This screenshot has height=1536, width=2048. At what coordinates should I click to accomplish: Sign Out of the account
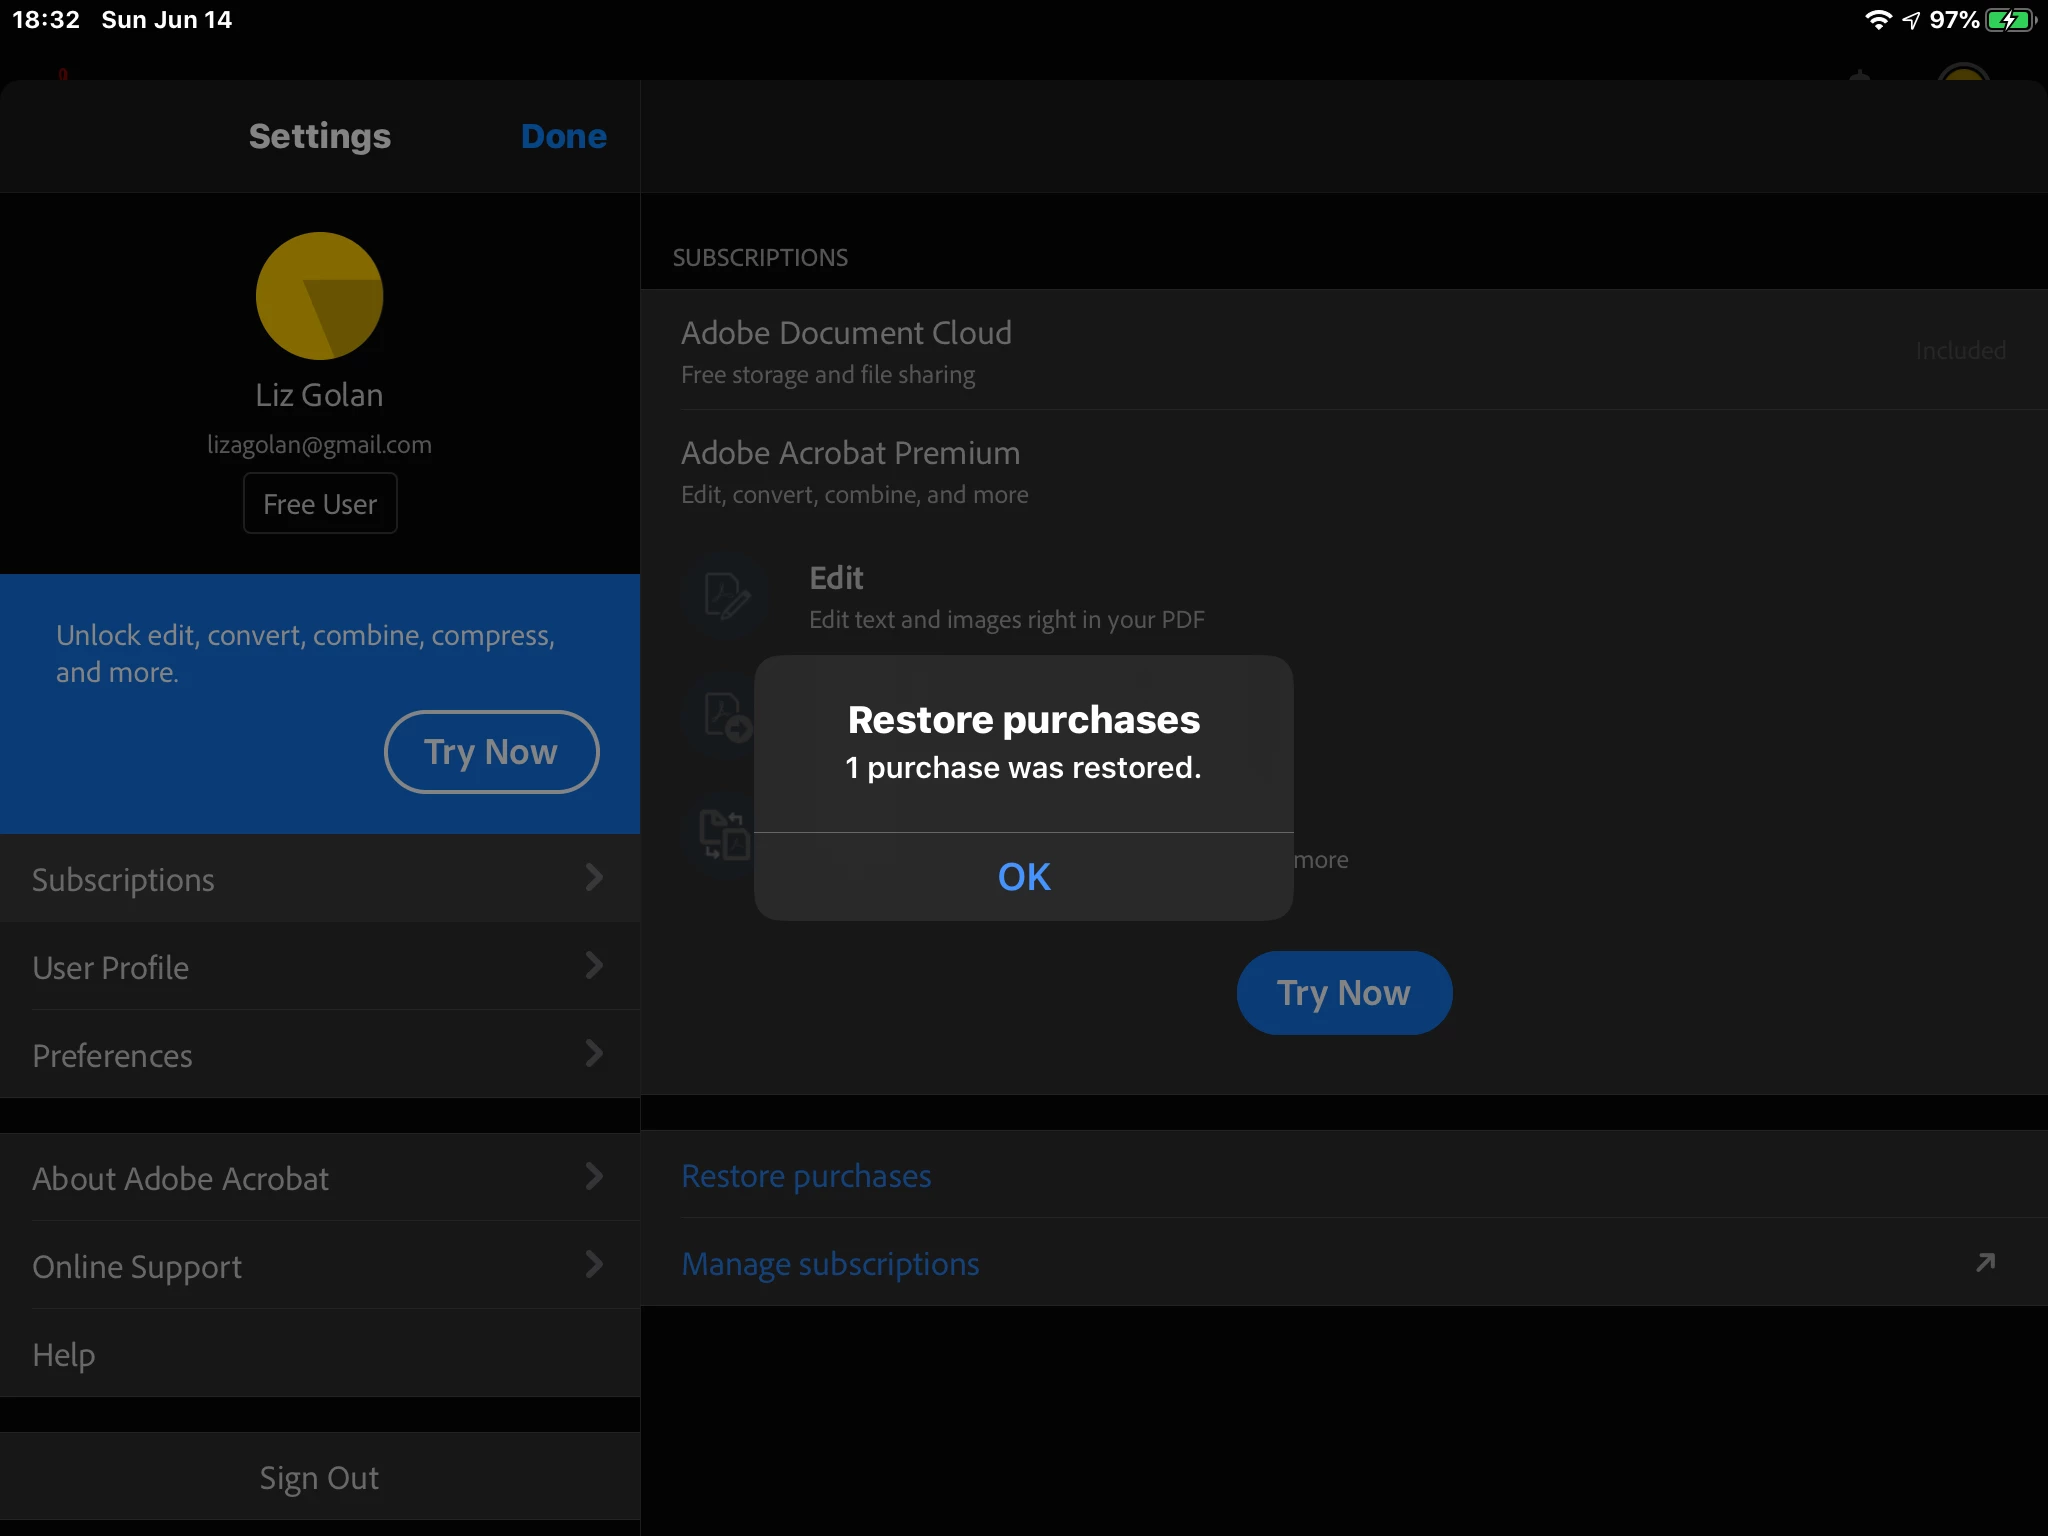point(319,1478)
